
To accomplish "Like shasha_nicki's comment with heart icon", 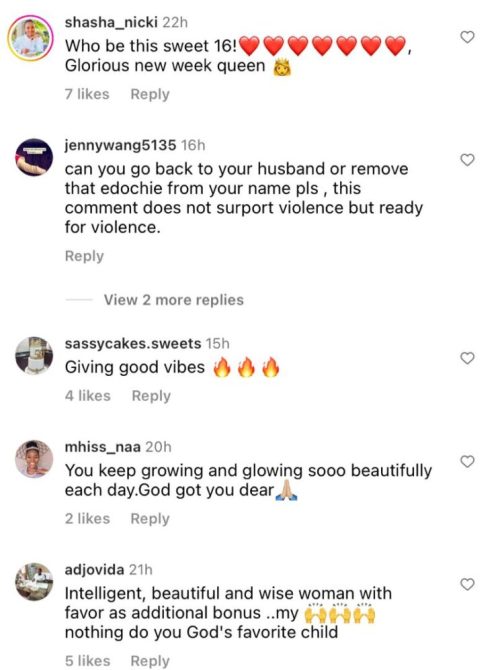I will 467,37.
